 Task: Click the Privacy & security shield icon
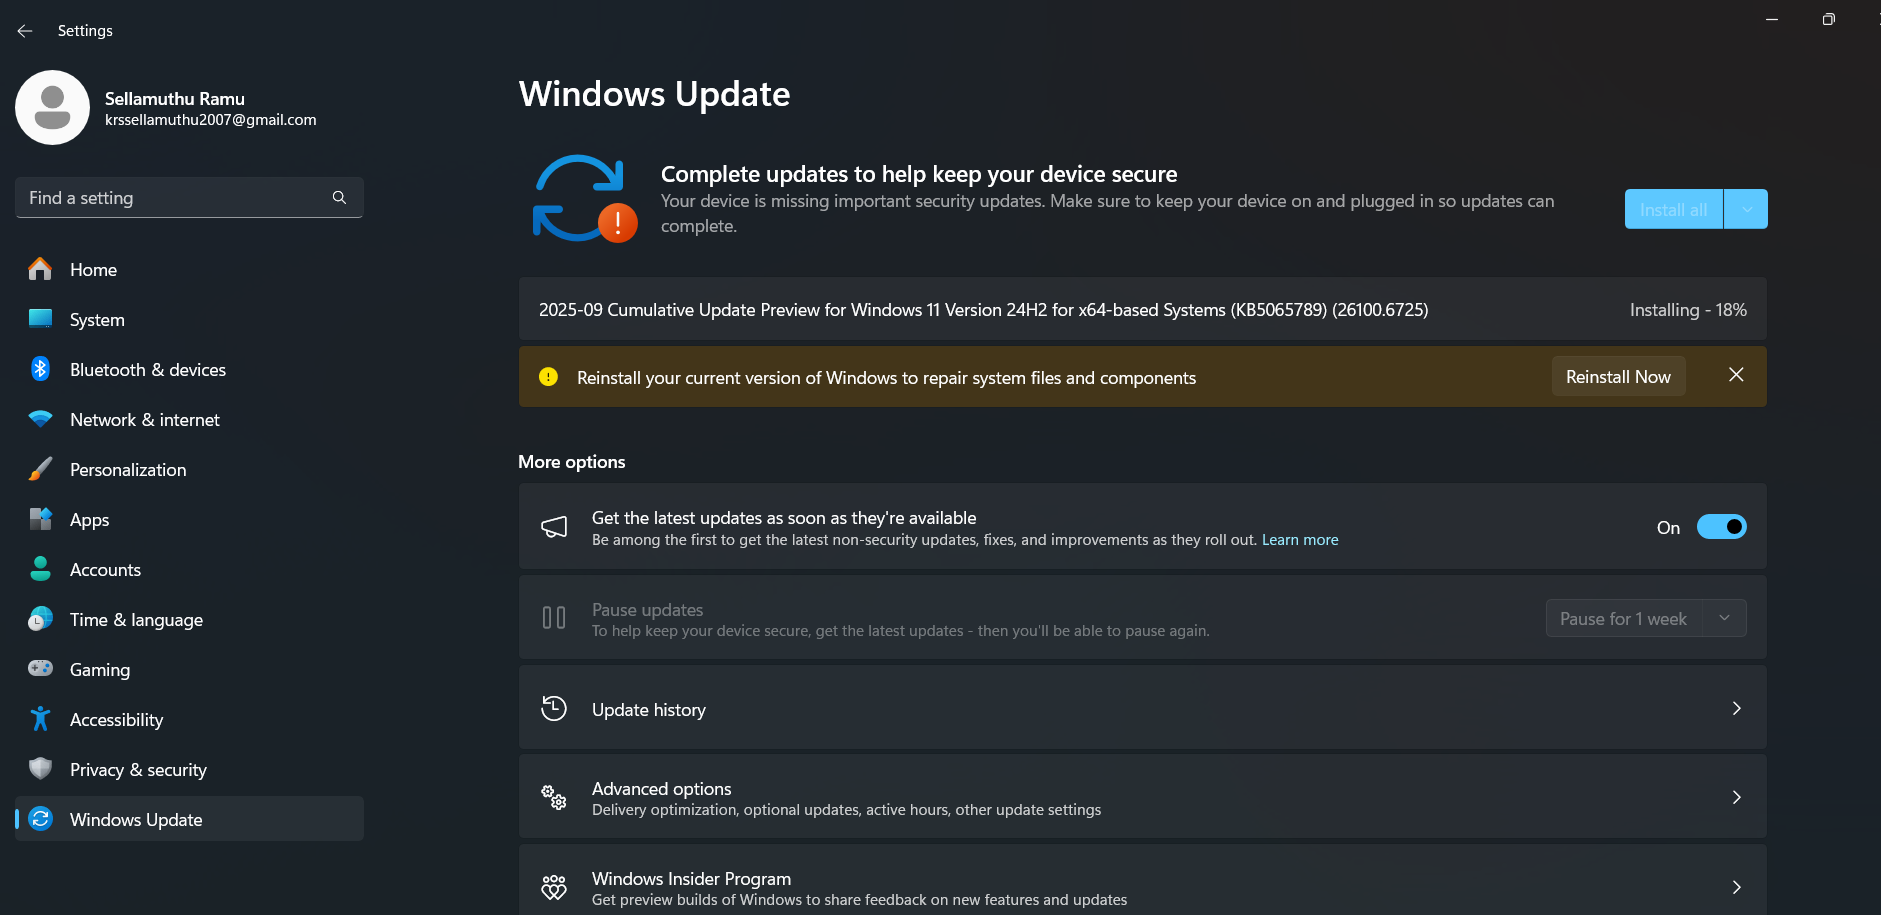coord(40,769)
